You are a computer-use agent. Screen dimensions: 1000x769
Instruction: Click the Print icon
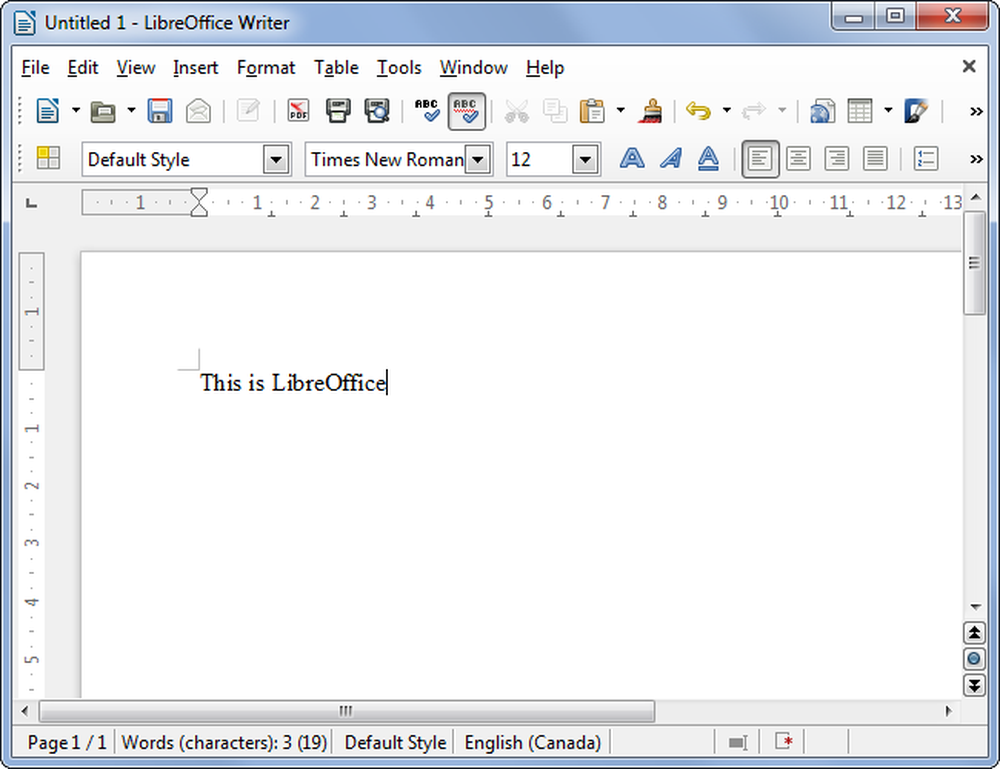click(x=338, y=111)
